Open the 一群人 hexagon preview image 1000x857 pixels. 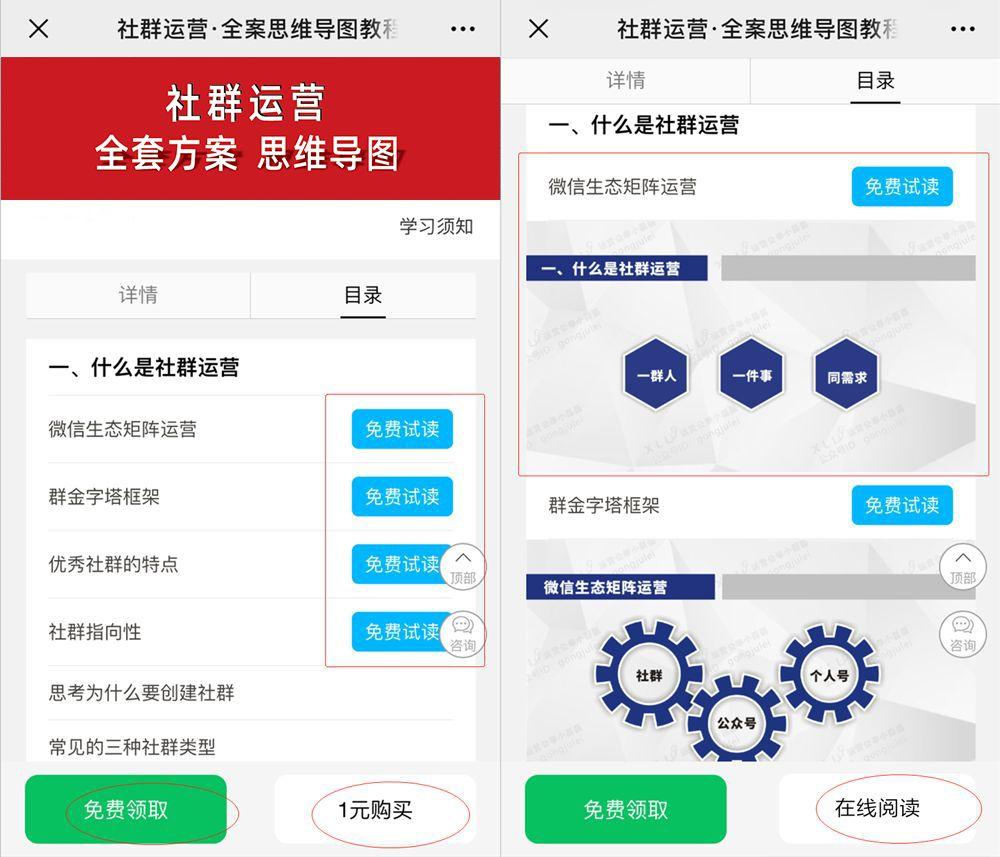coord(656,374)
